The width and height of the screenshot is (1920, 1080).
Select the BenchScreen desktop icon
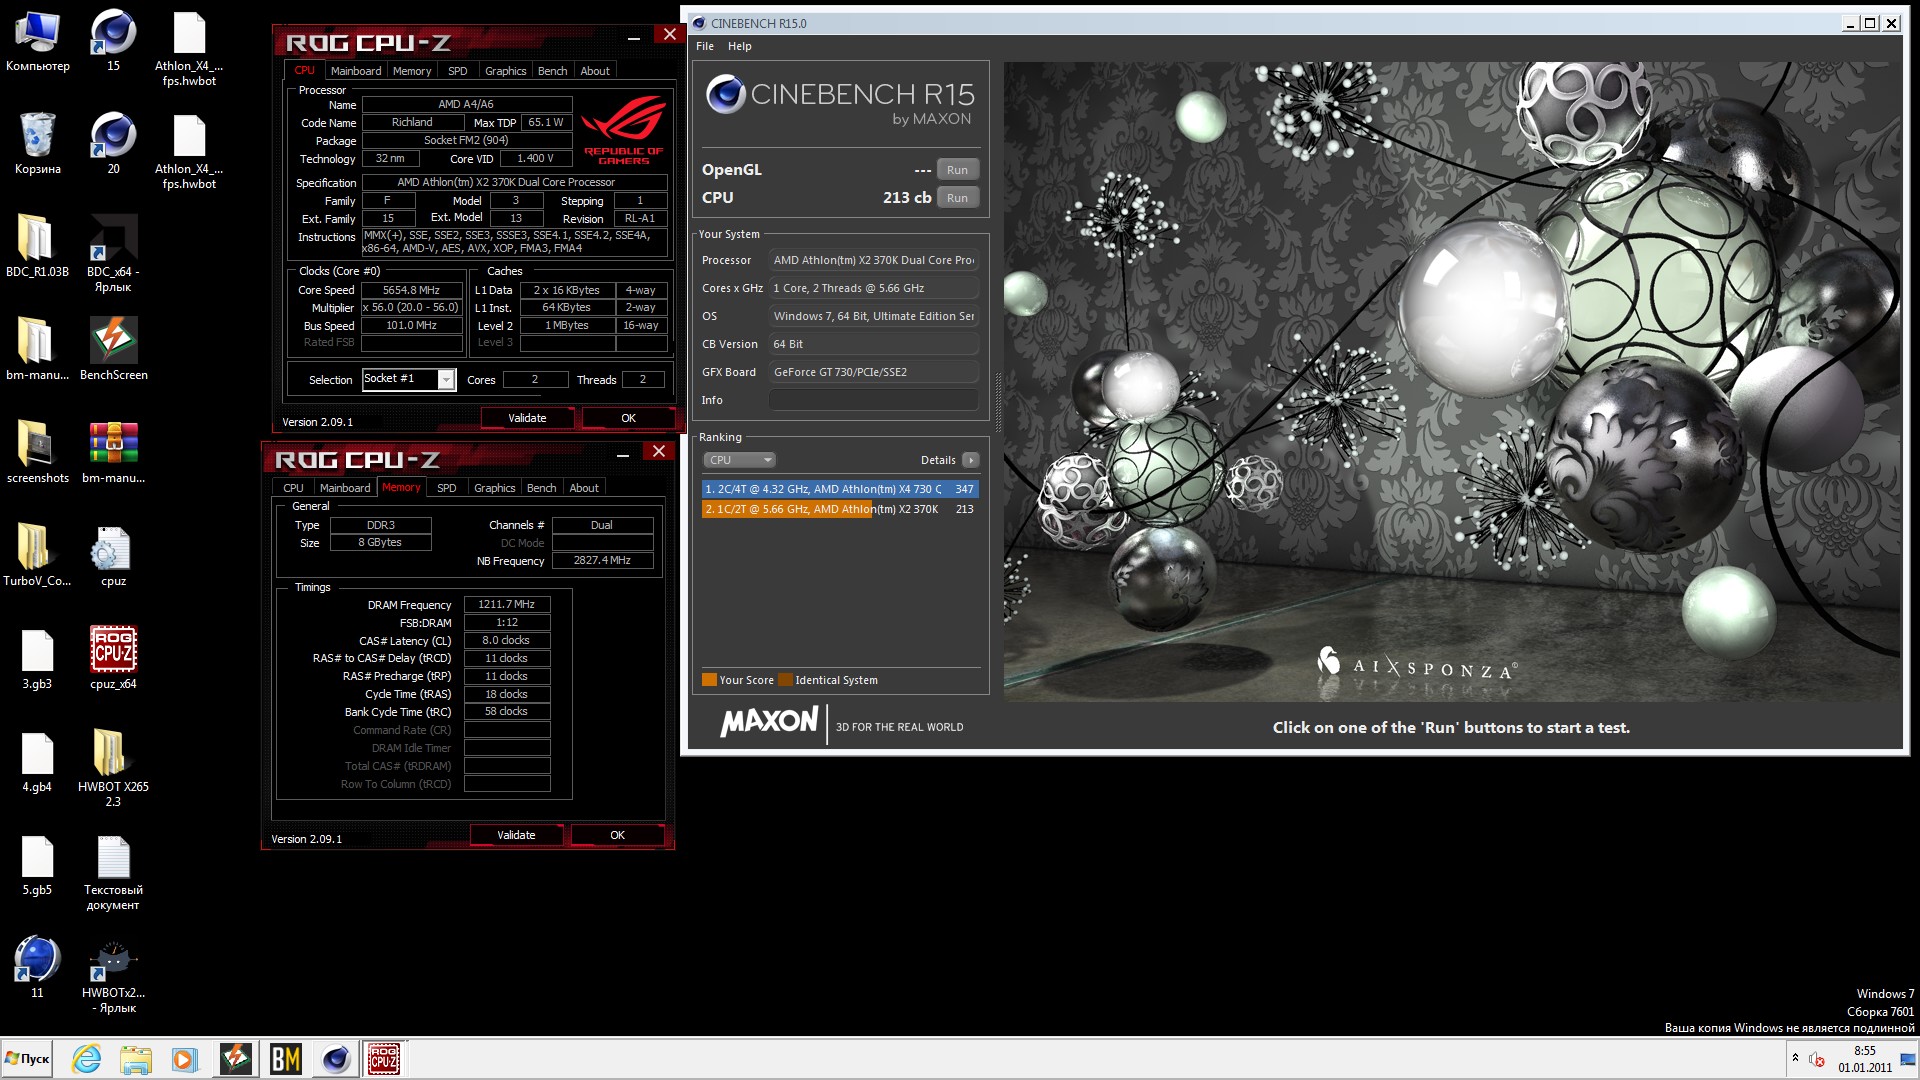tap(113, 349)
